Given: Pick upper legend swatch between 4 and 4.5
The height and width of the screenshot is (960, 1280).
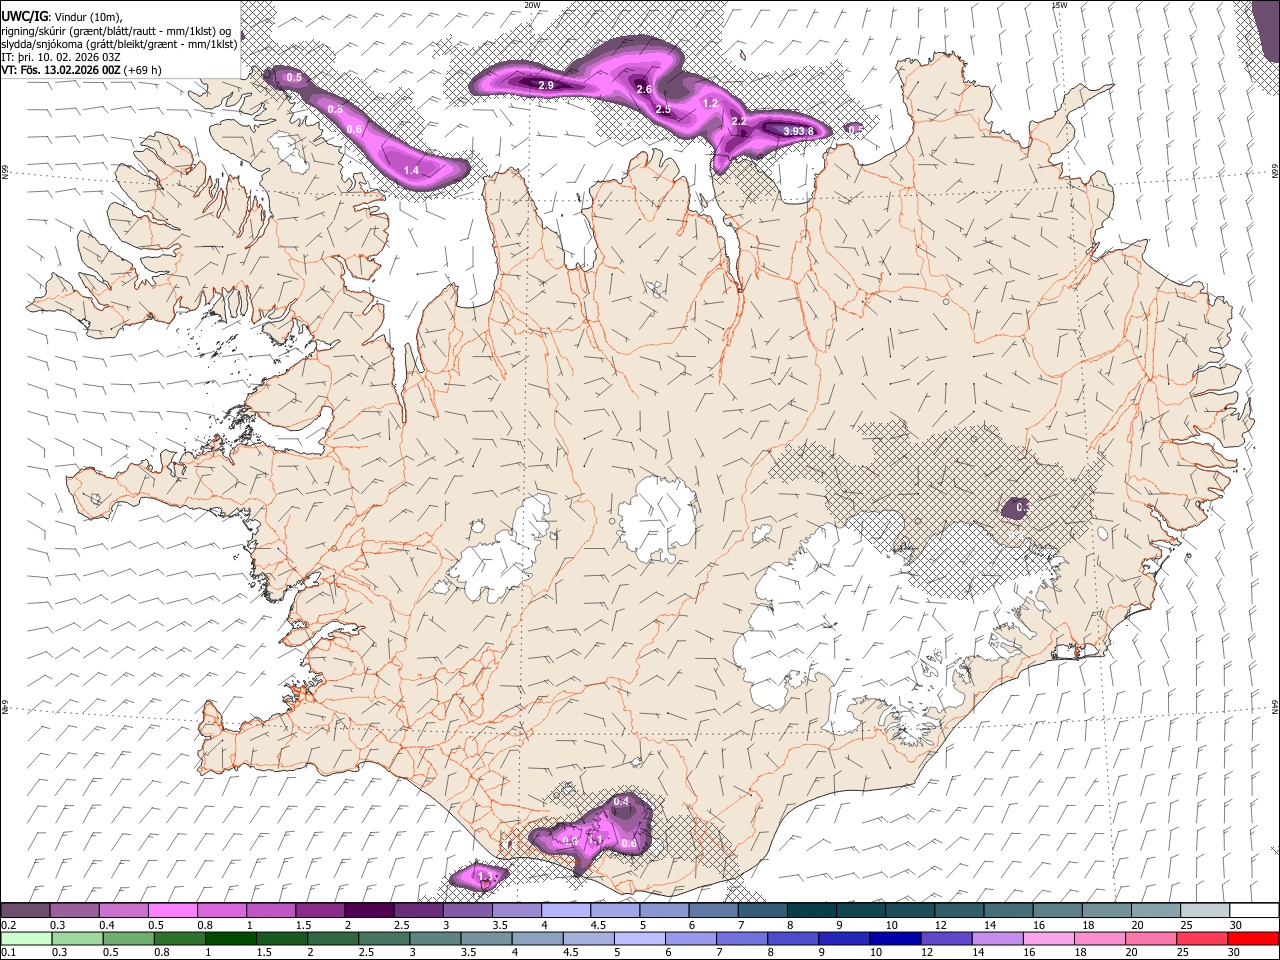Looking at the screenshot, I should (565, 911).
